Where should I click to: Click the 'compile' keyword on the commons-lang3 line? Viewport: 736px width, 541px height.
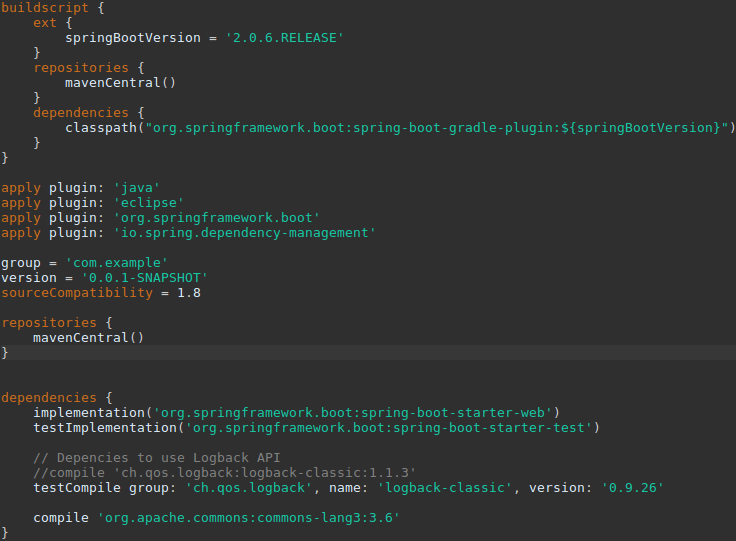tap(61, 518)
